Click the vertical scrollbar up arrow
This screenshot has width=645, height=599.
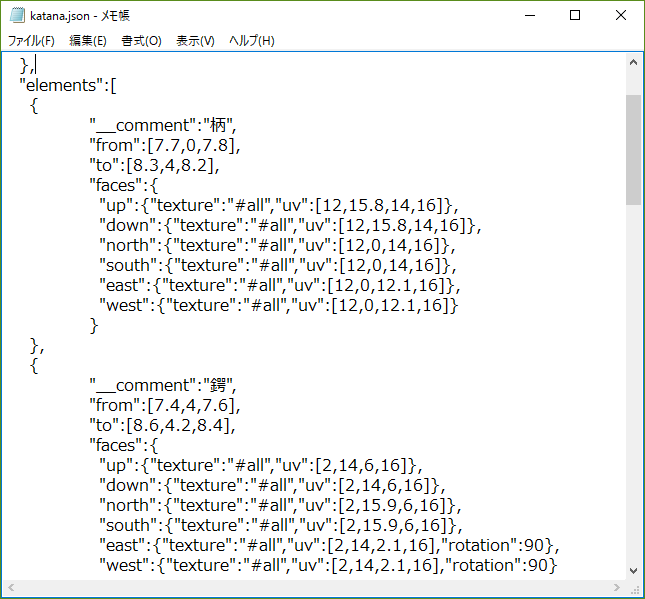pos(633,63)
